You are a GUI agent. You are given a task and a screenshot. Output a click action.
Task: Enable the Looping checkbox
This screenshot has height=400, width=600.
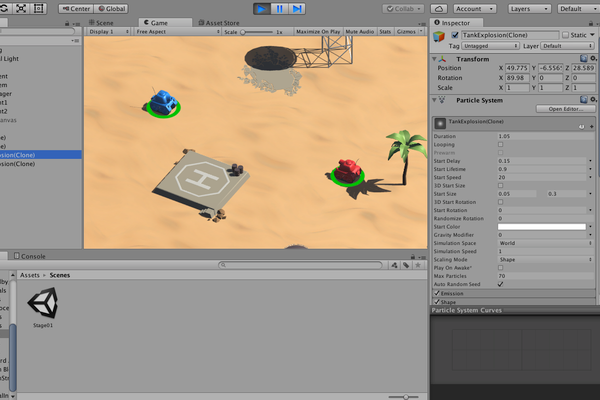point(501,144)
